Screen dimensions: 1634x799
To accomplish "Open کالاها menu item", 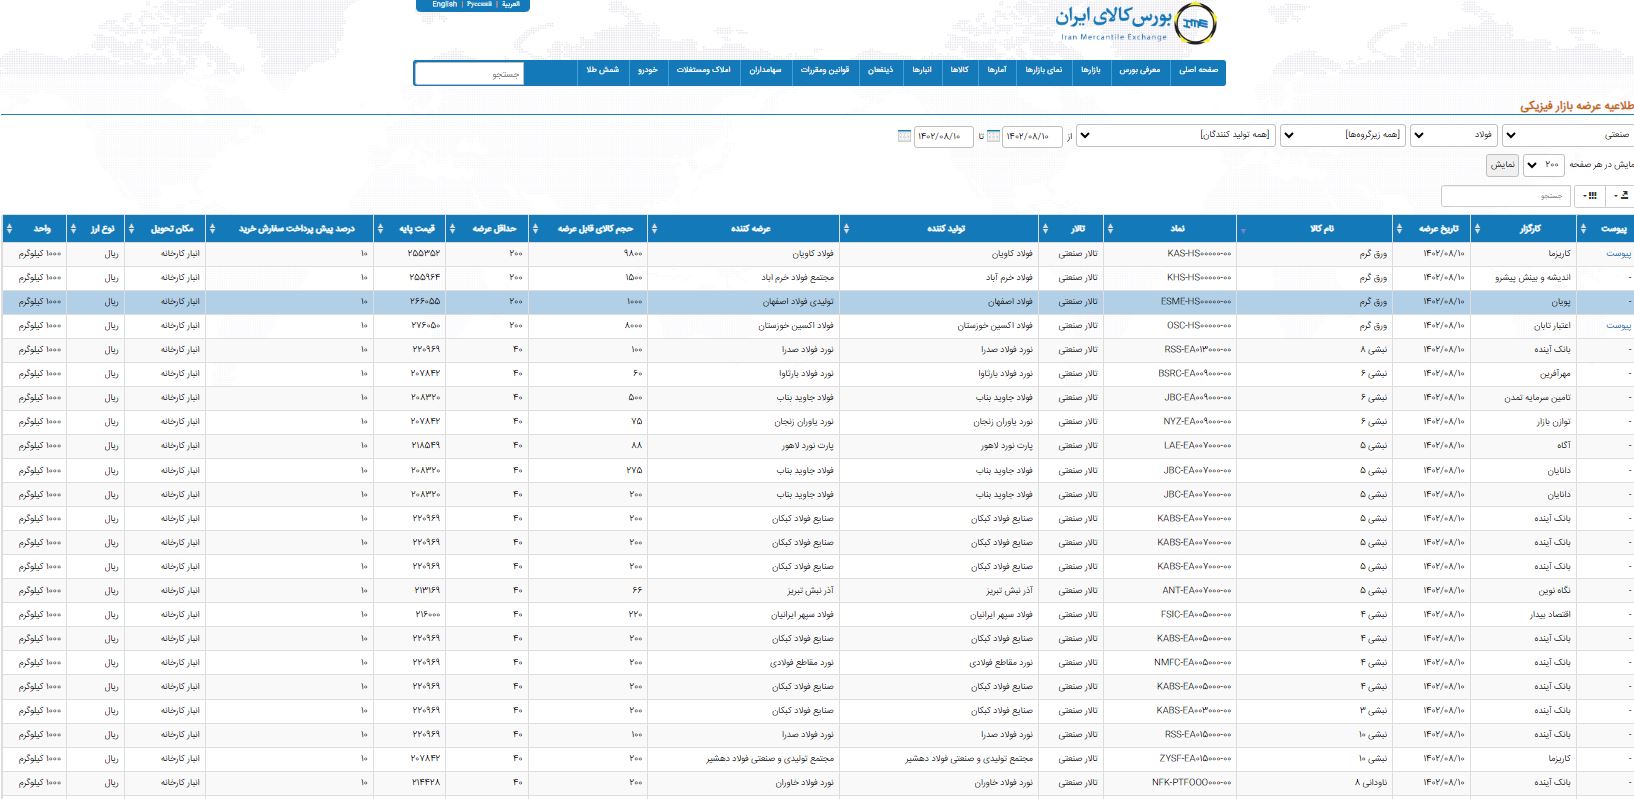I will pyautogui.click(x=958, y=71).
